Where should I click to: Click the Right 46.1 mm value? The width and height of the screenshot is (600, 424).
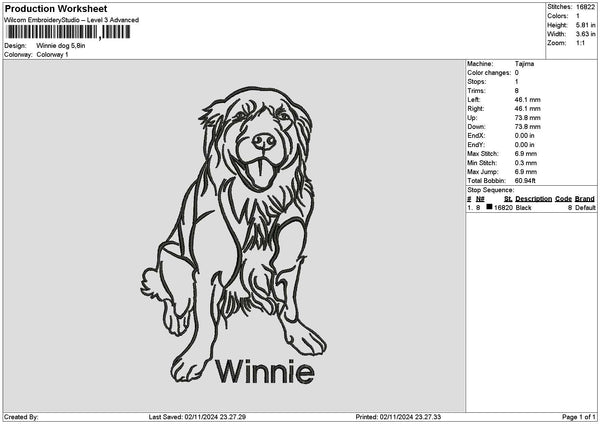pos(528,109)
